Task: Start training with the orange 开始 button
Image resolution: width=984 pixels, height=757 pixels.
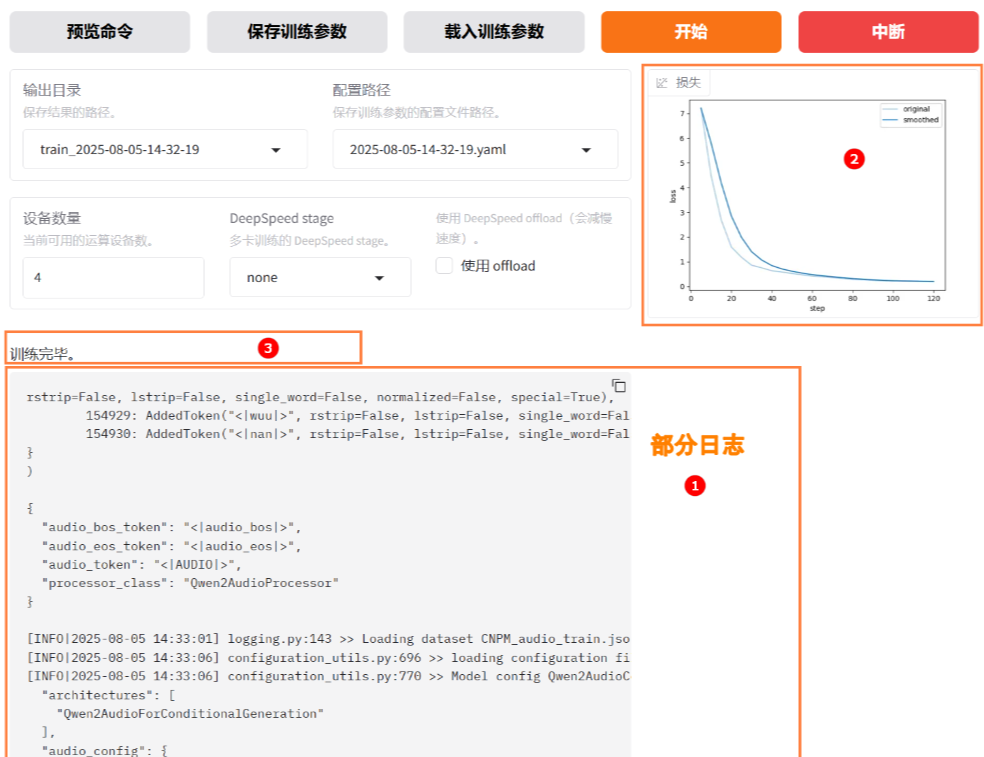Action: [x=691, y=31]
